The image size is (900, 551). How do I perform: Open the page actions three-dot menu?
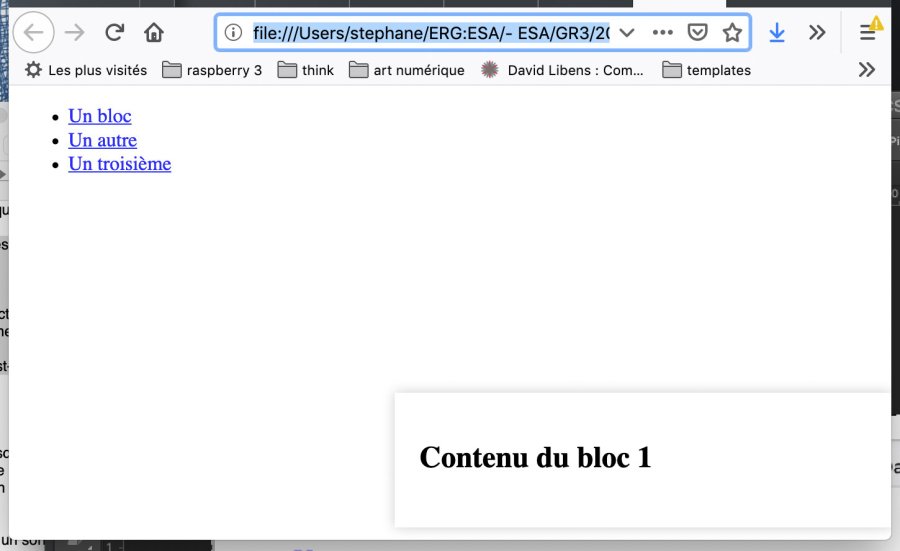[x=662, y=32]
